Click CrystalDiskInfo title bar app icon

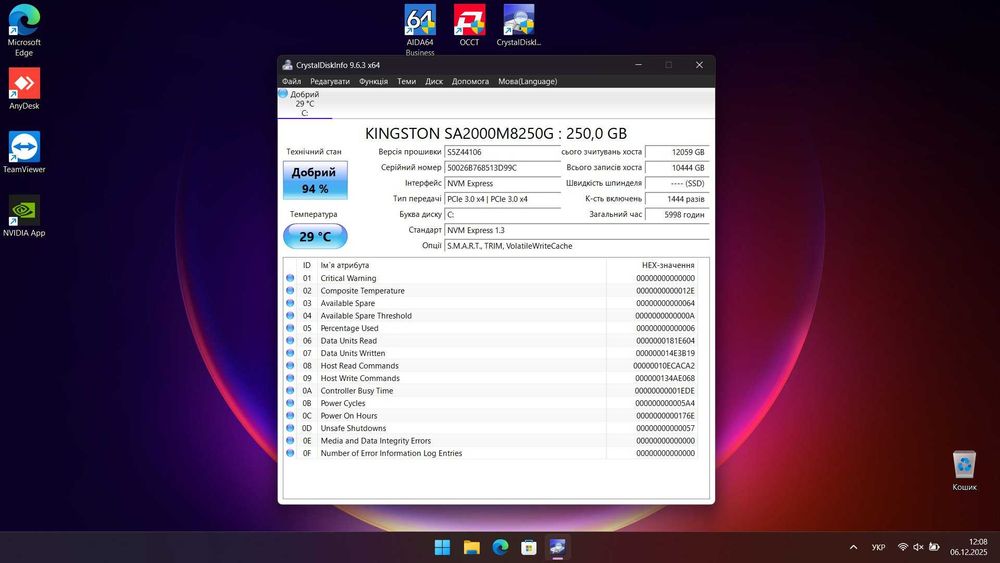(x=288, y=65)
